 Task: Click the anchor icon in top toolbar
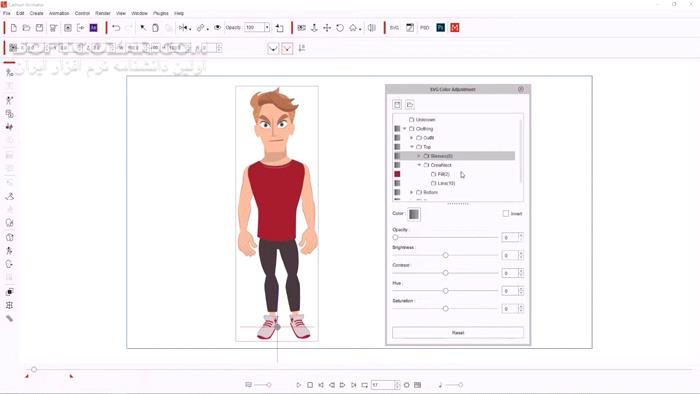(x=314, y=28)
